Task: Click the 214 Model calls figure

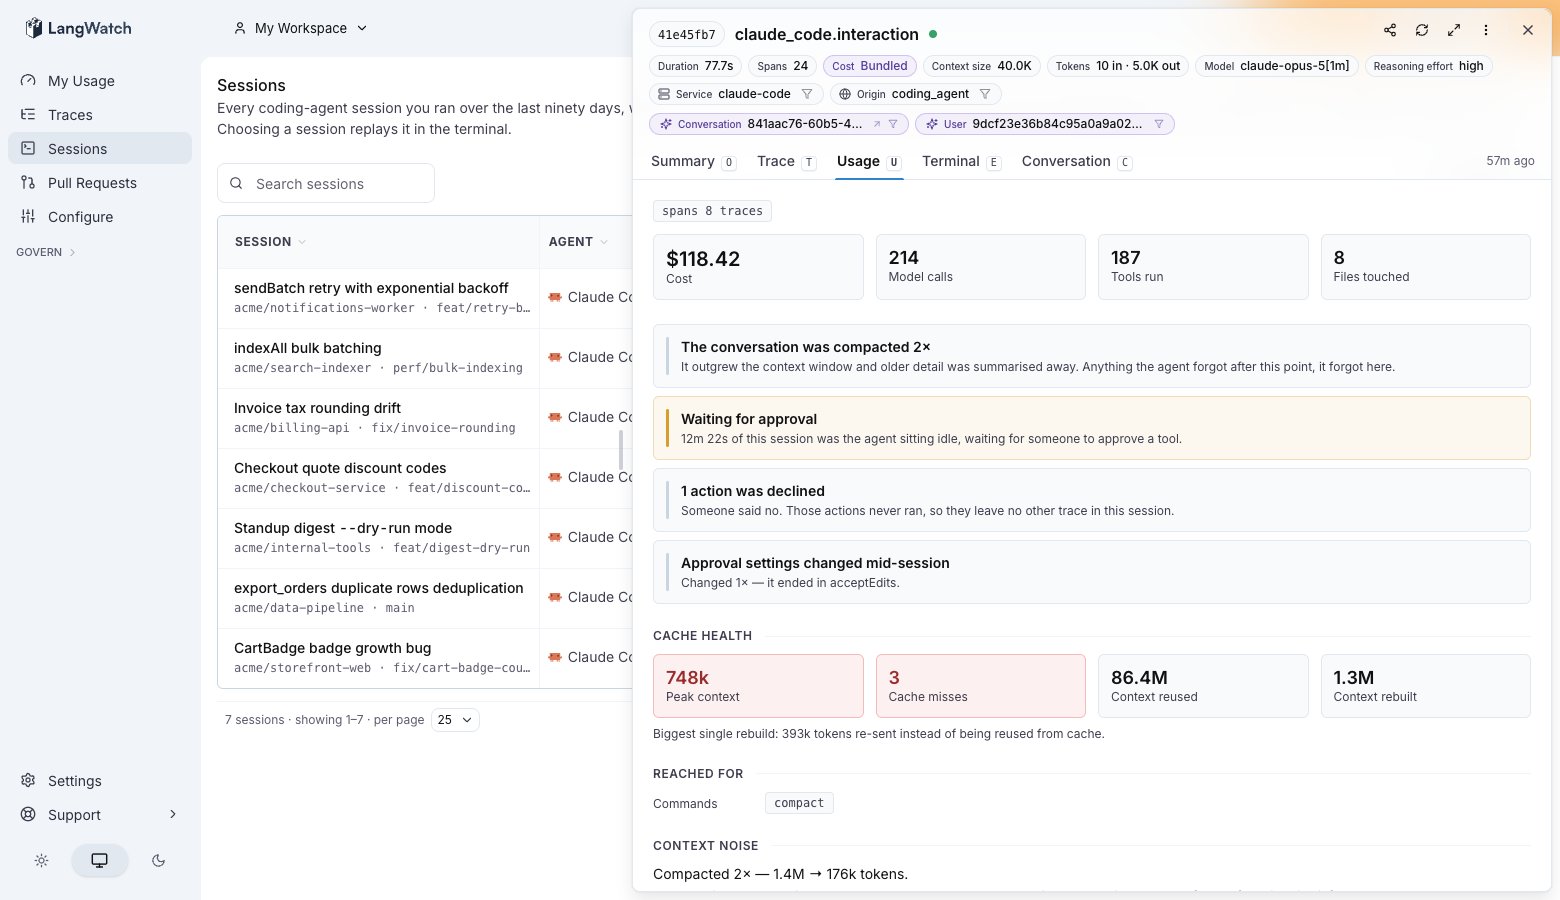Action: [904, 257]
